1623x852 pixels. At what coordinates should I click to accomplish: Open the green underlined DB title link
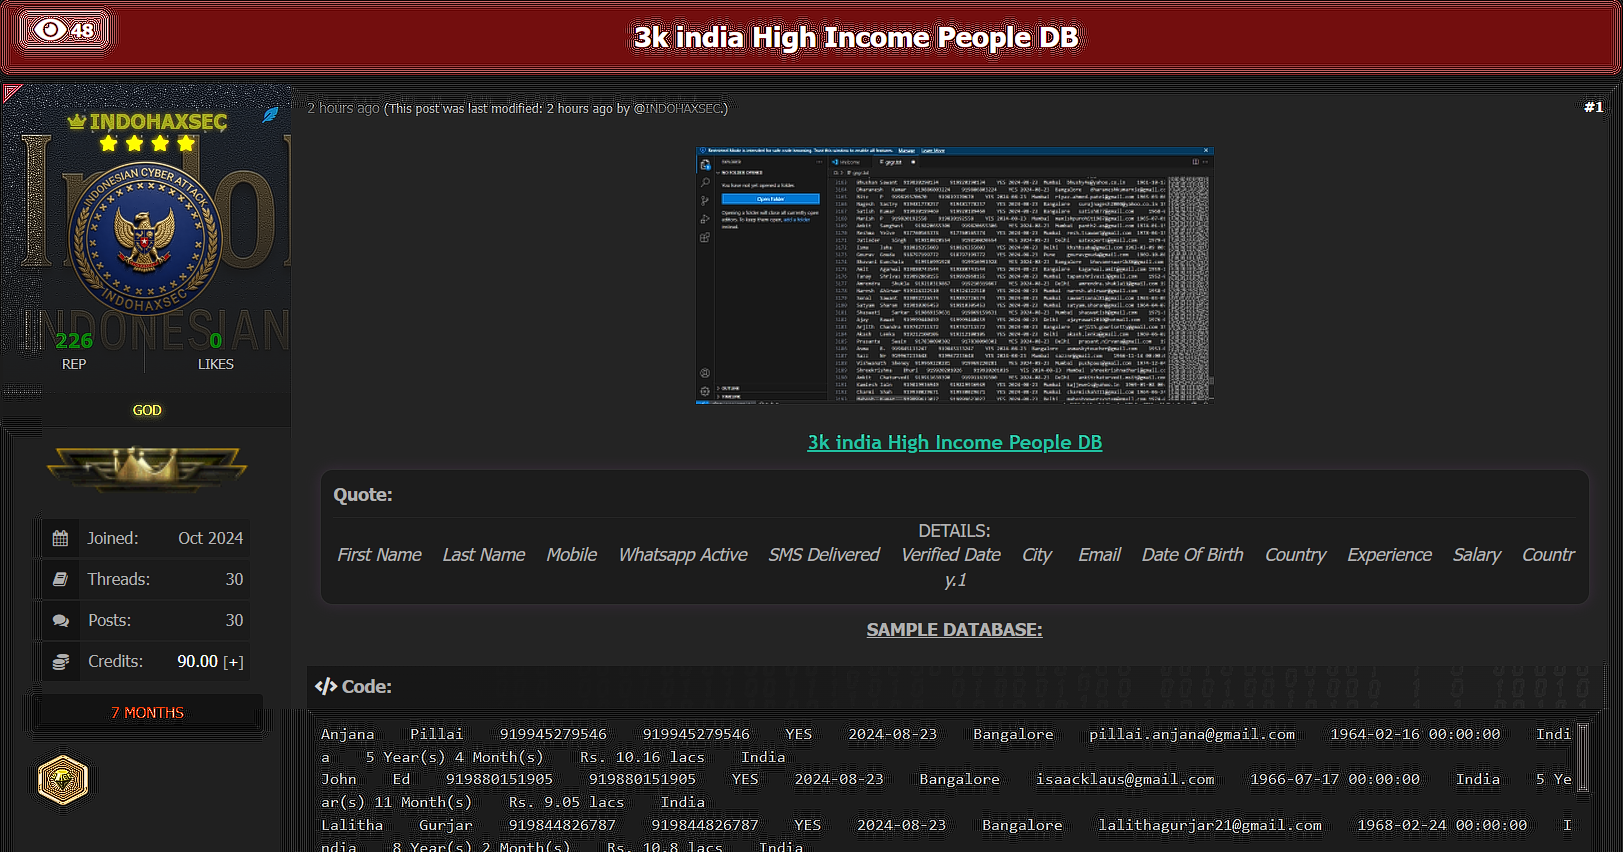click(x=954, y=442)
